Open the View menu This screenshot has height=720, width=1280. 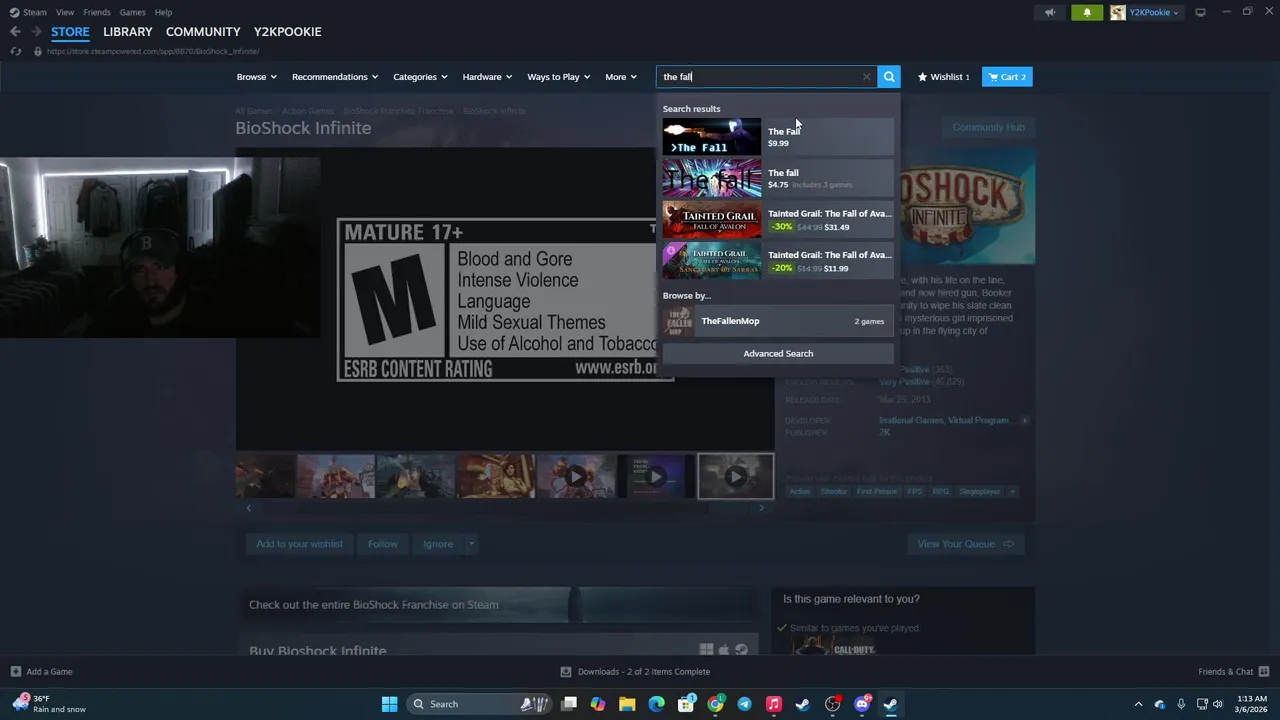coord(65,12)
